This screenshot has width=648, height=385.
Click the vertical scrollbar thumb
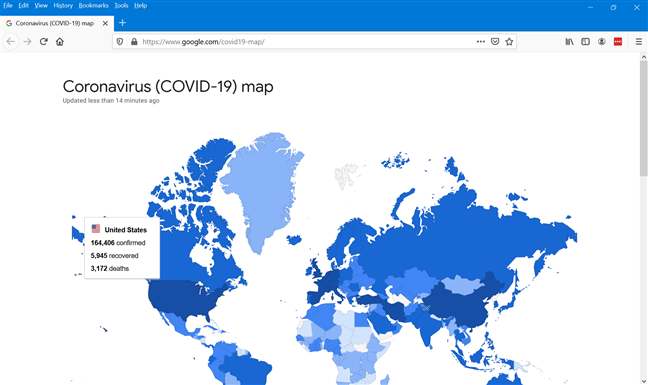click(x=643, y=118)
